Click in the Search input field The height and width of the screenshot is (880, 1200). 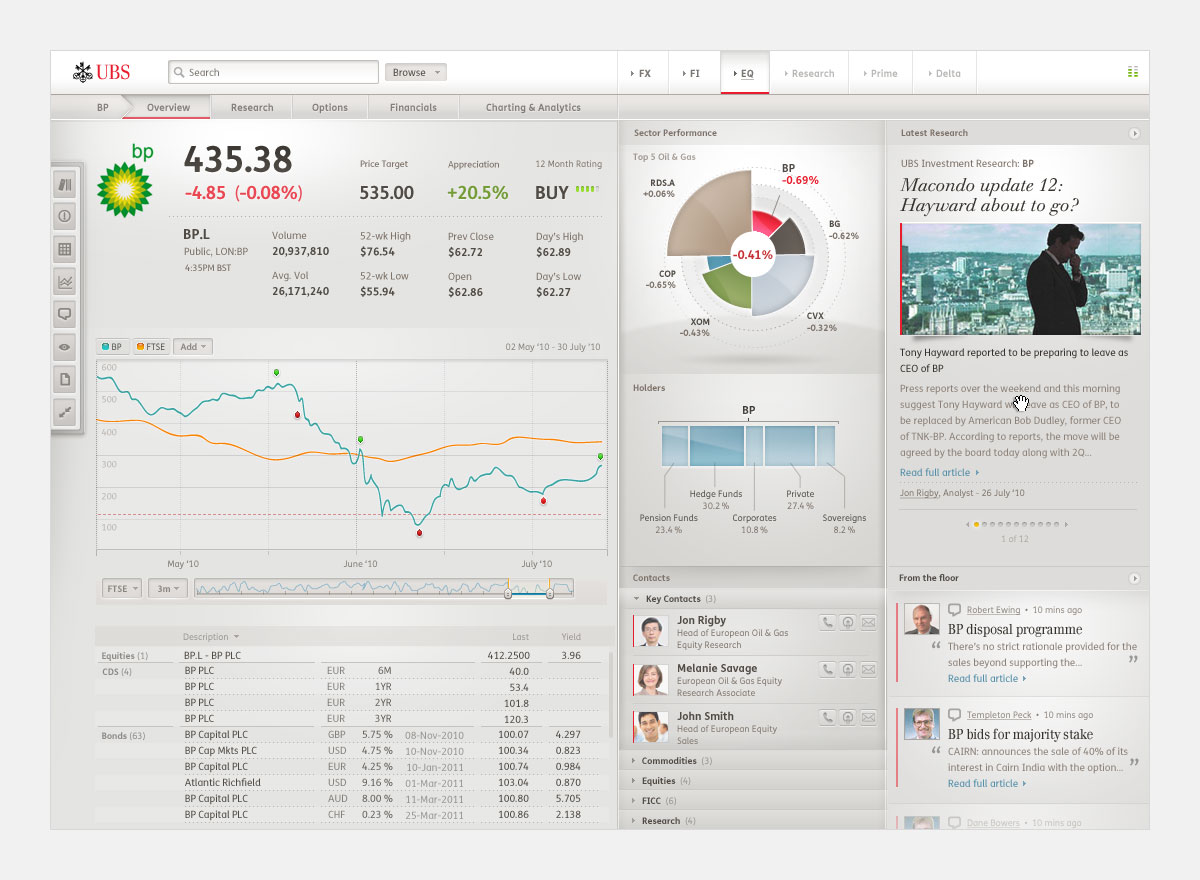click(274, 72)
